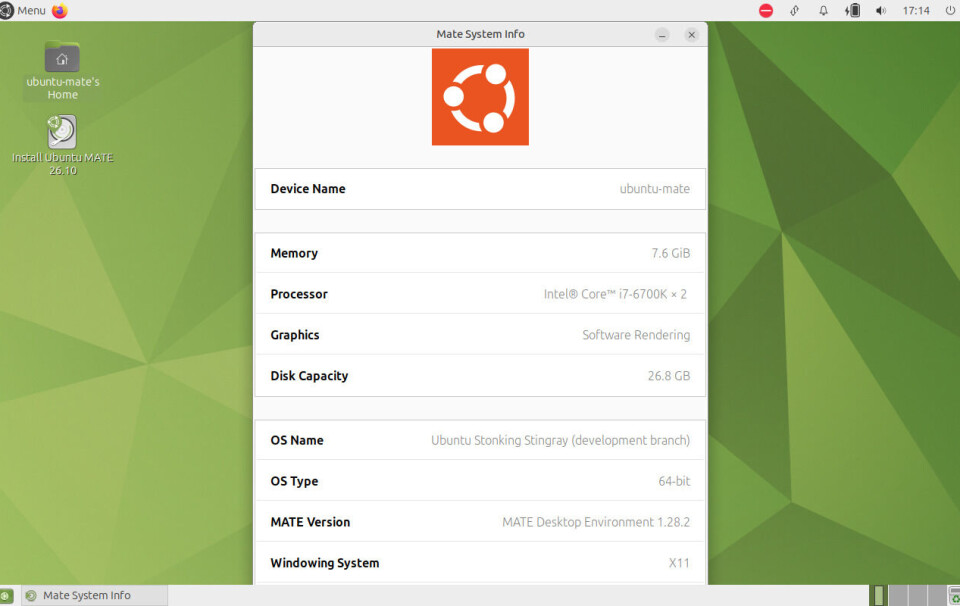Close the Mate System Info window
The height and width of the screenshot is (606, 960).
(691, 35)
